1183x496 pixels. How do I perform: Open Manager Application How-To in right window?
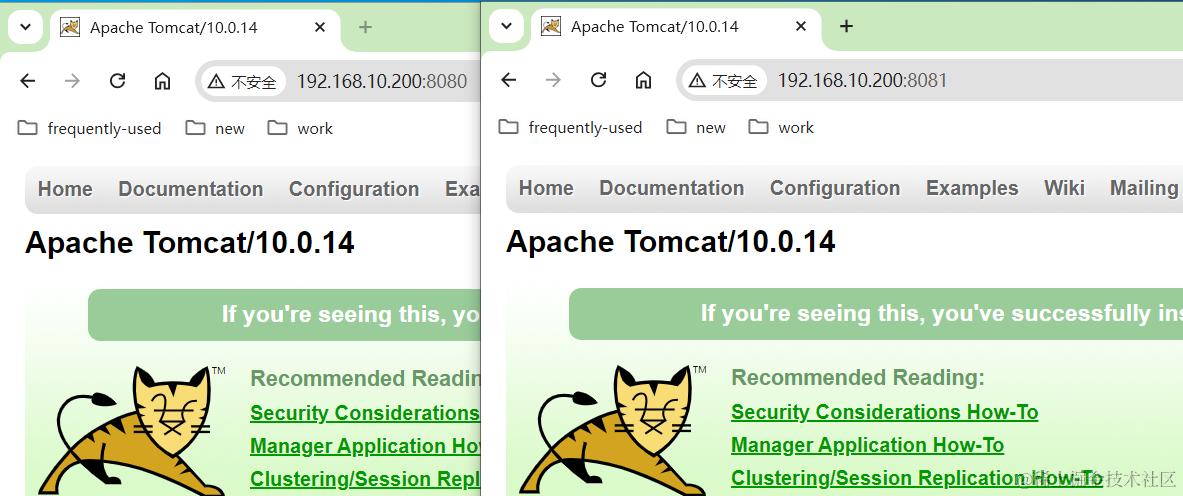coord(867,446)
